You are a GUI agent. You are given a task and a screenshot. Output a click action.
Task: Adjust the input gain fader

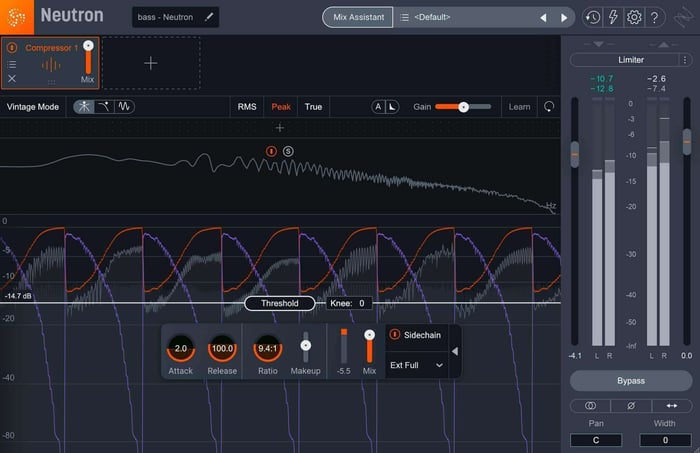click(x=575, y=154)
